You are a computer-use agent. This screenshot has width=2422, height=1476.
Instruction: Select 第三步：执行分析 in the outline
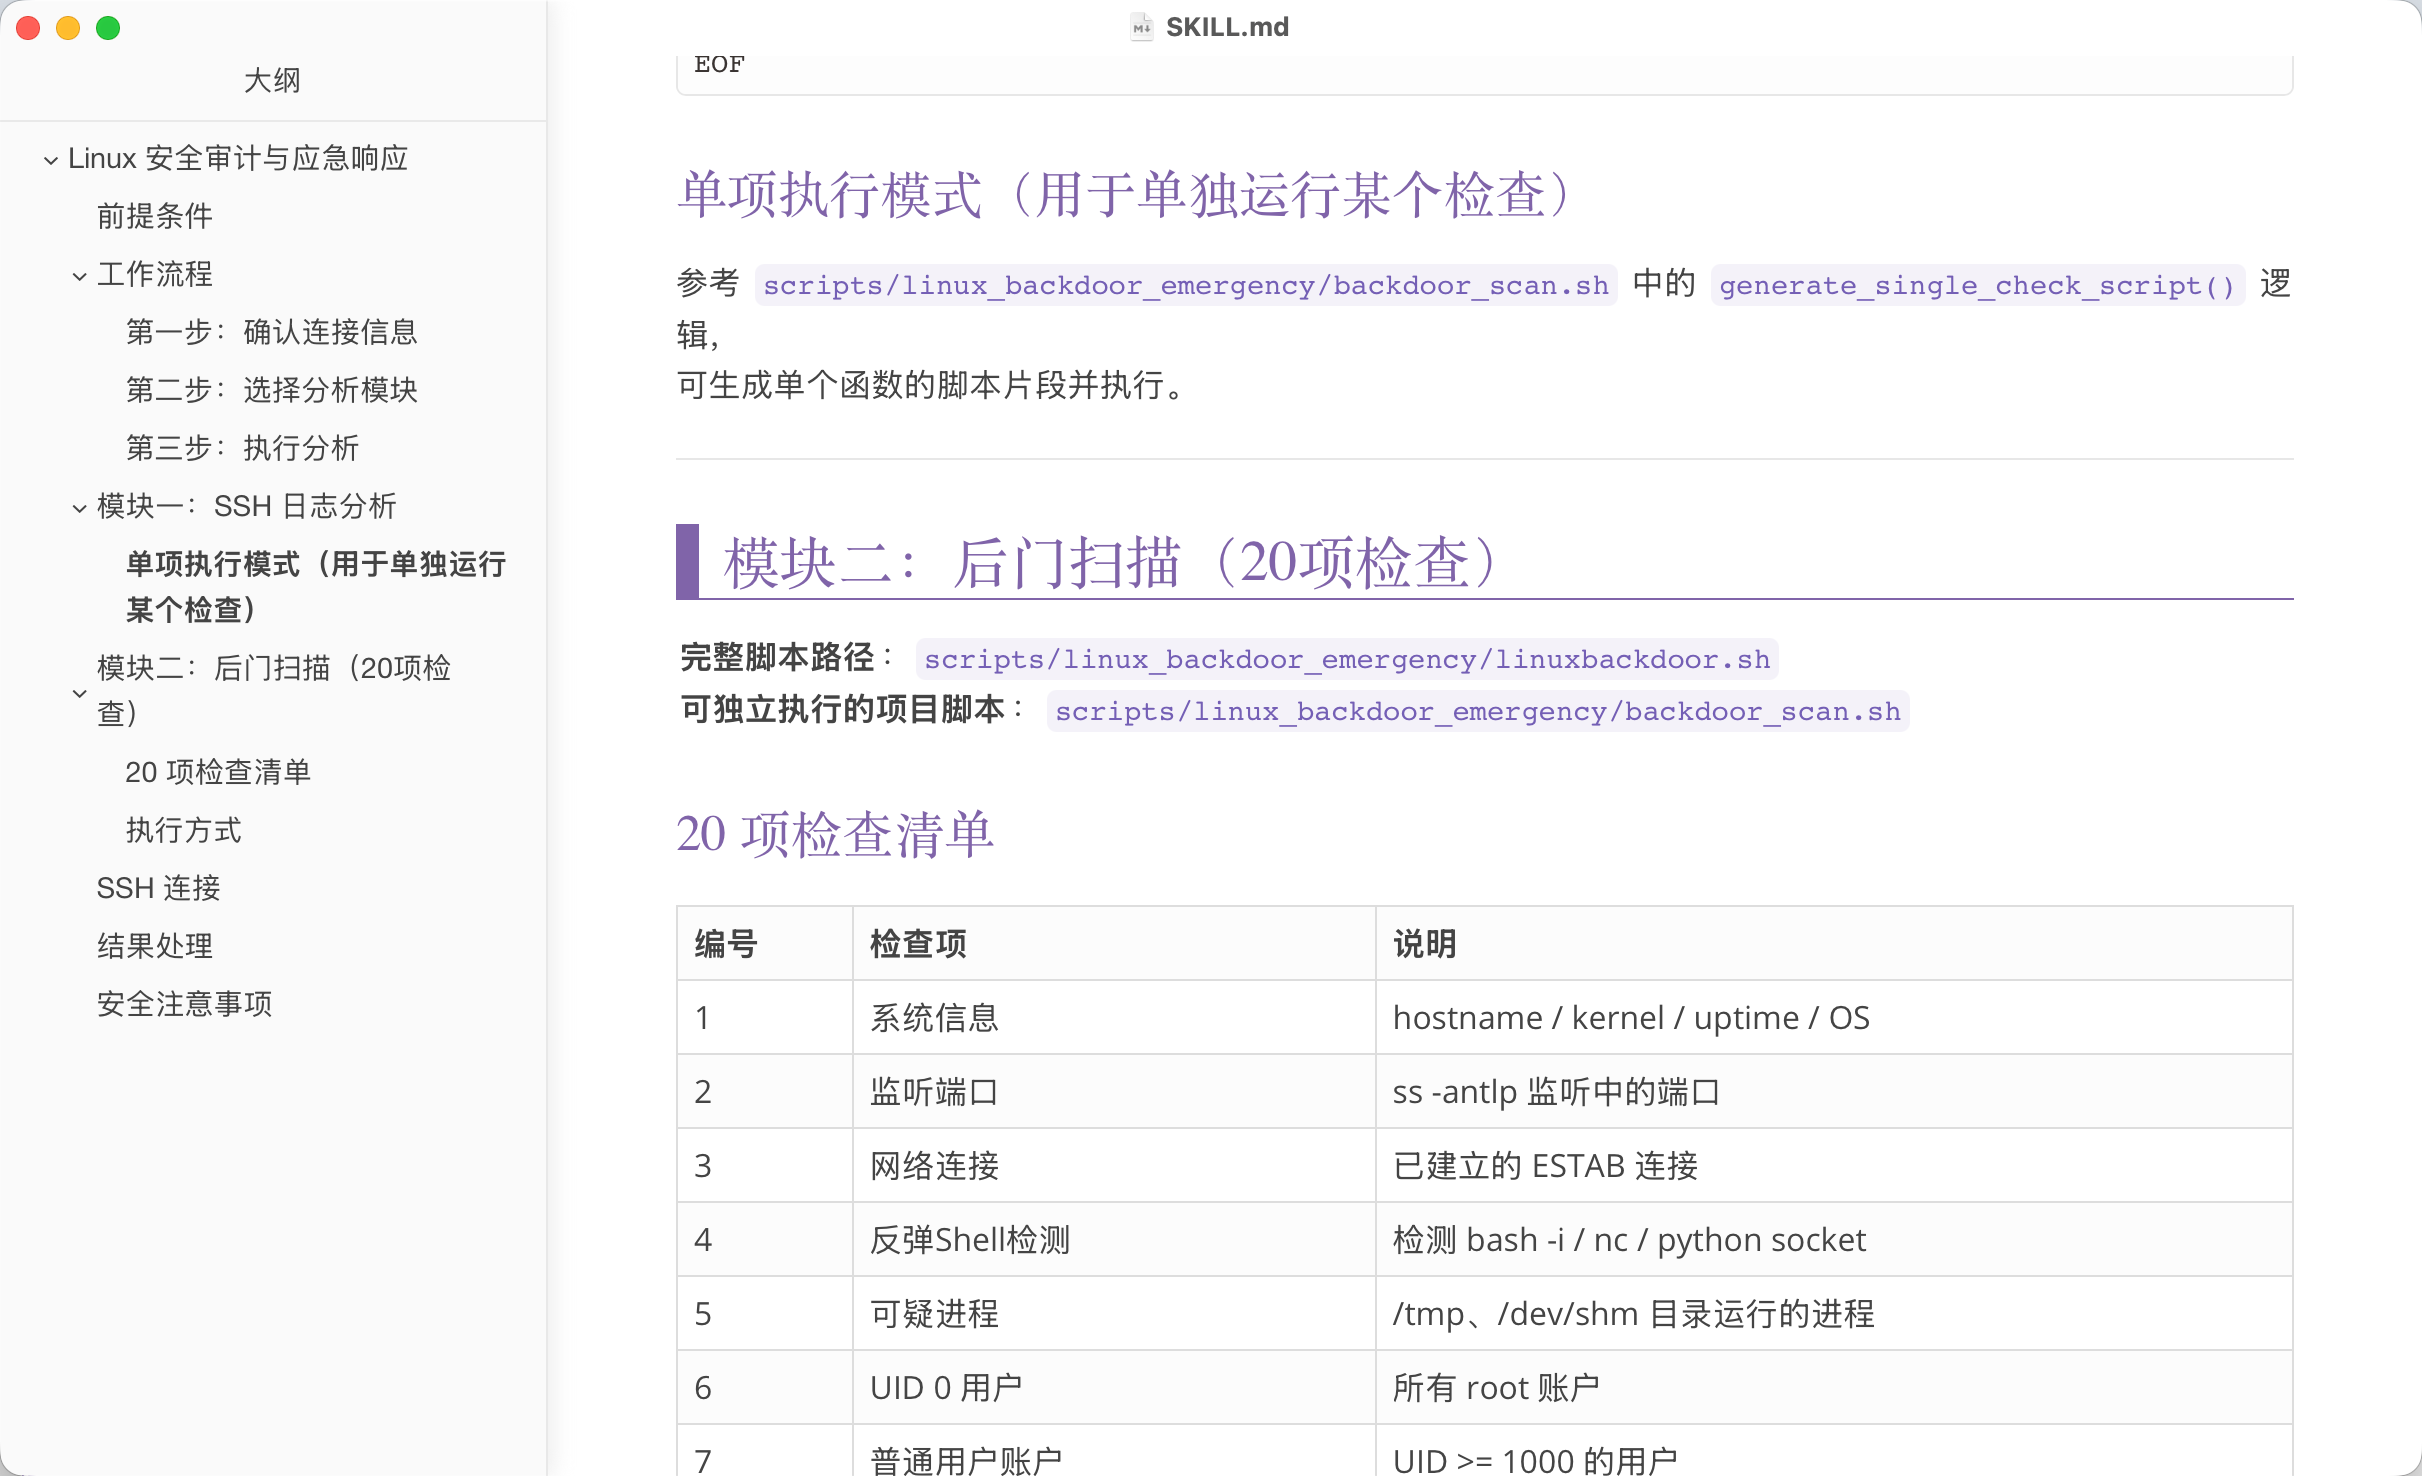click(242, 448)
